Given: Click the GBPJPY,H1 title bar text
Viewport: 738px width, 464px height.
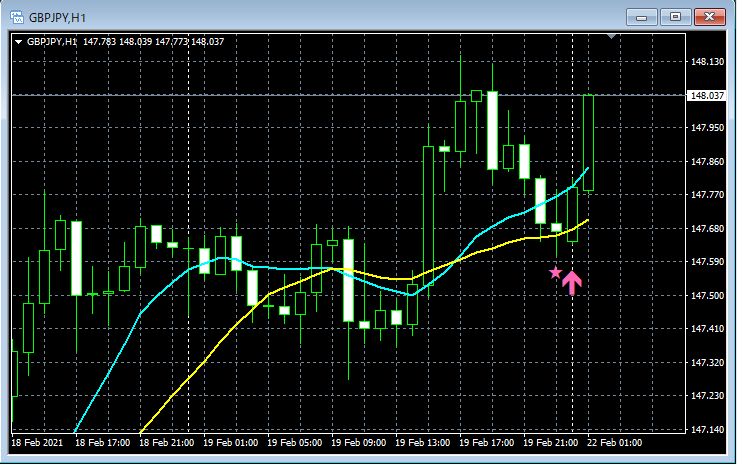Looking at the screenshot, I should (57, 18).
